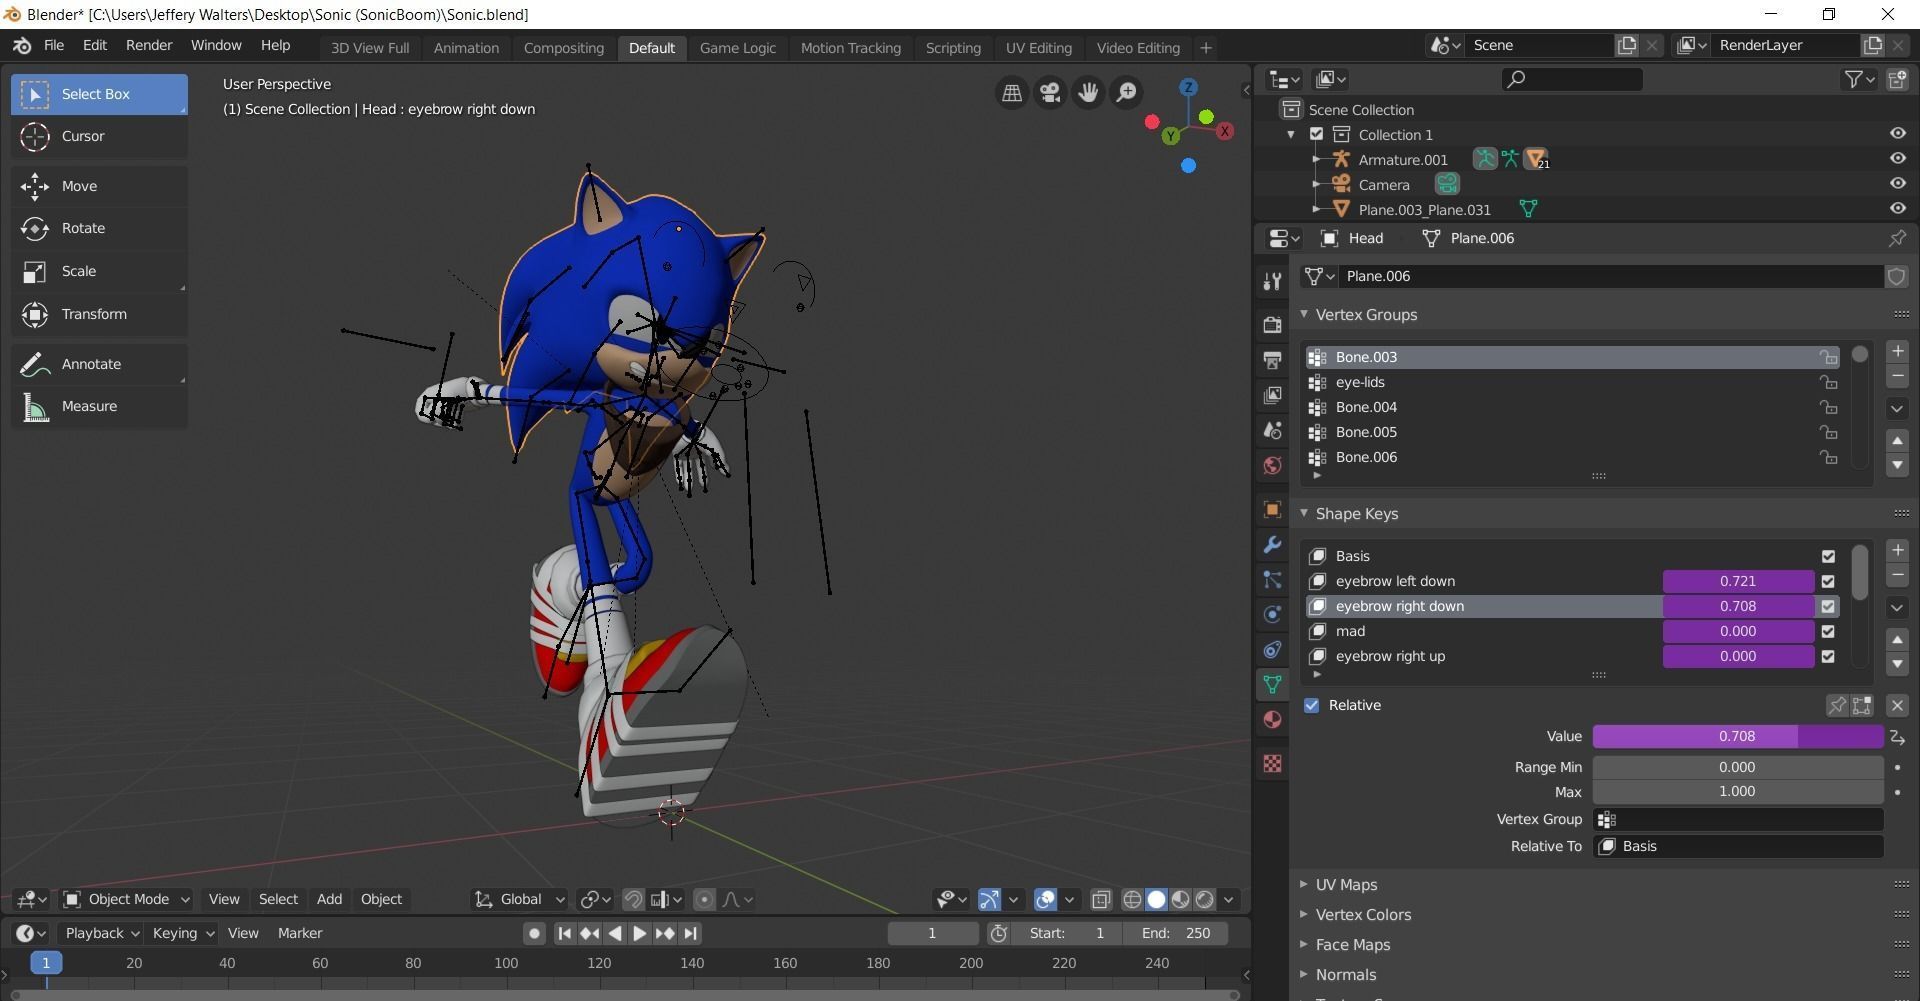Open the Object Data properties tab

[1272, 685]
